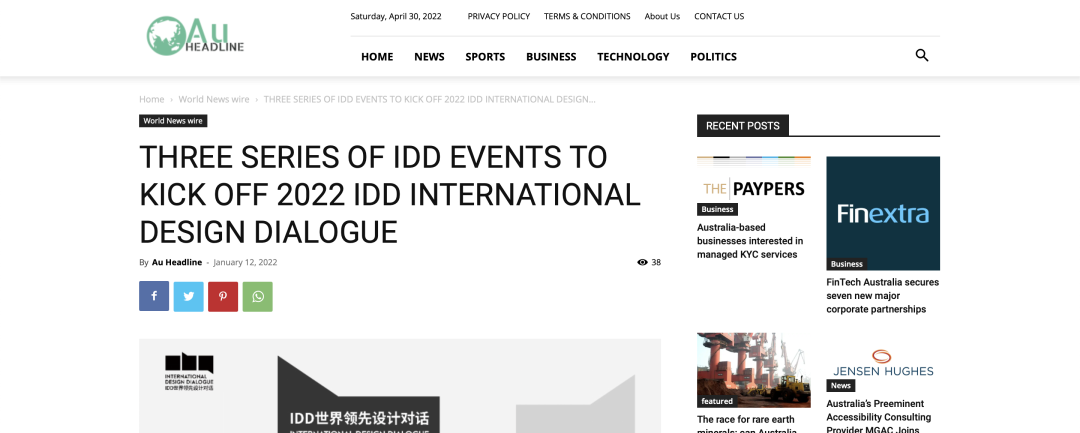Click the Saturday, April 30, 2022 date
The width and height of the screenshot is (1080, 433).
[x=396, y=16]
